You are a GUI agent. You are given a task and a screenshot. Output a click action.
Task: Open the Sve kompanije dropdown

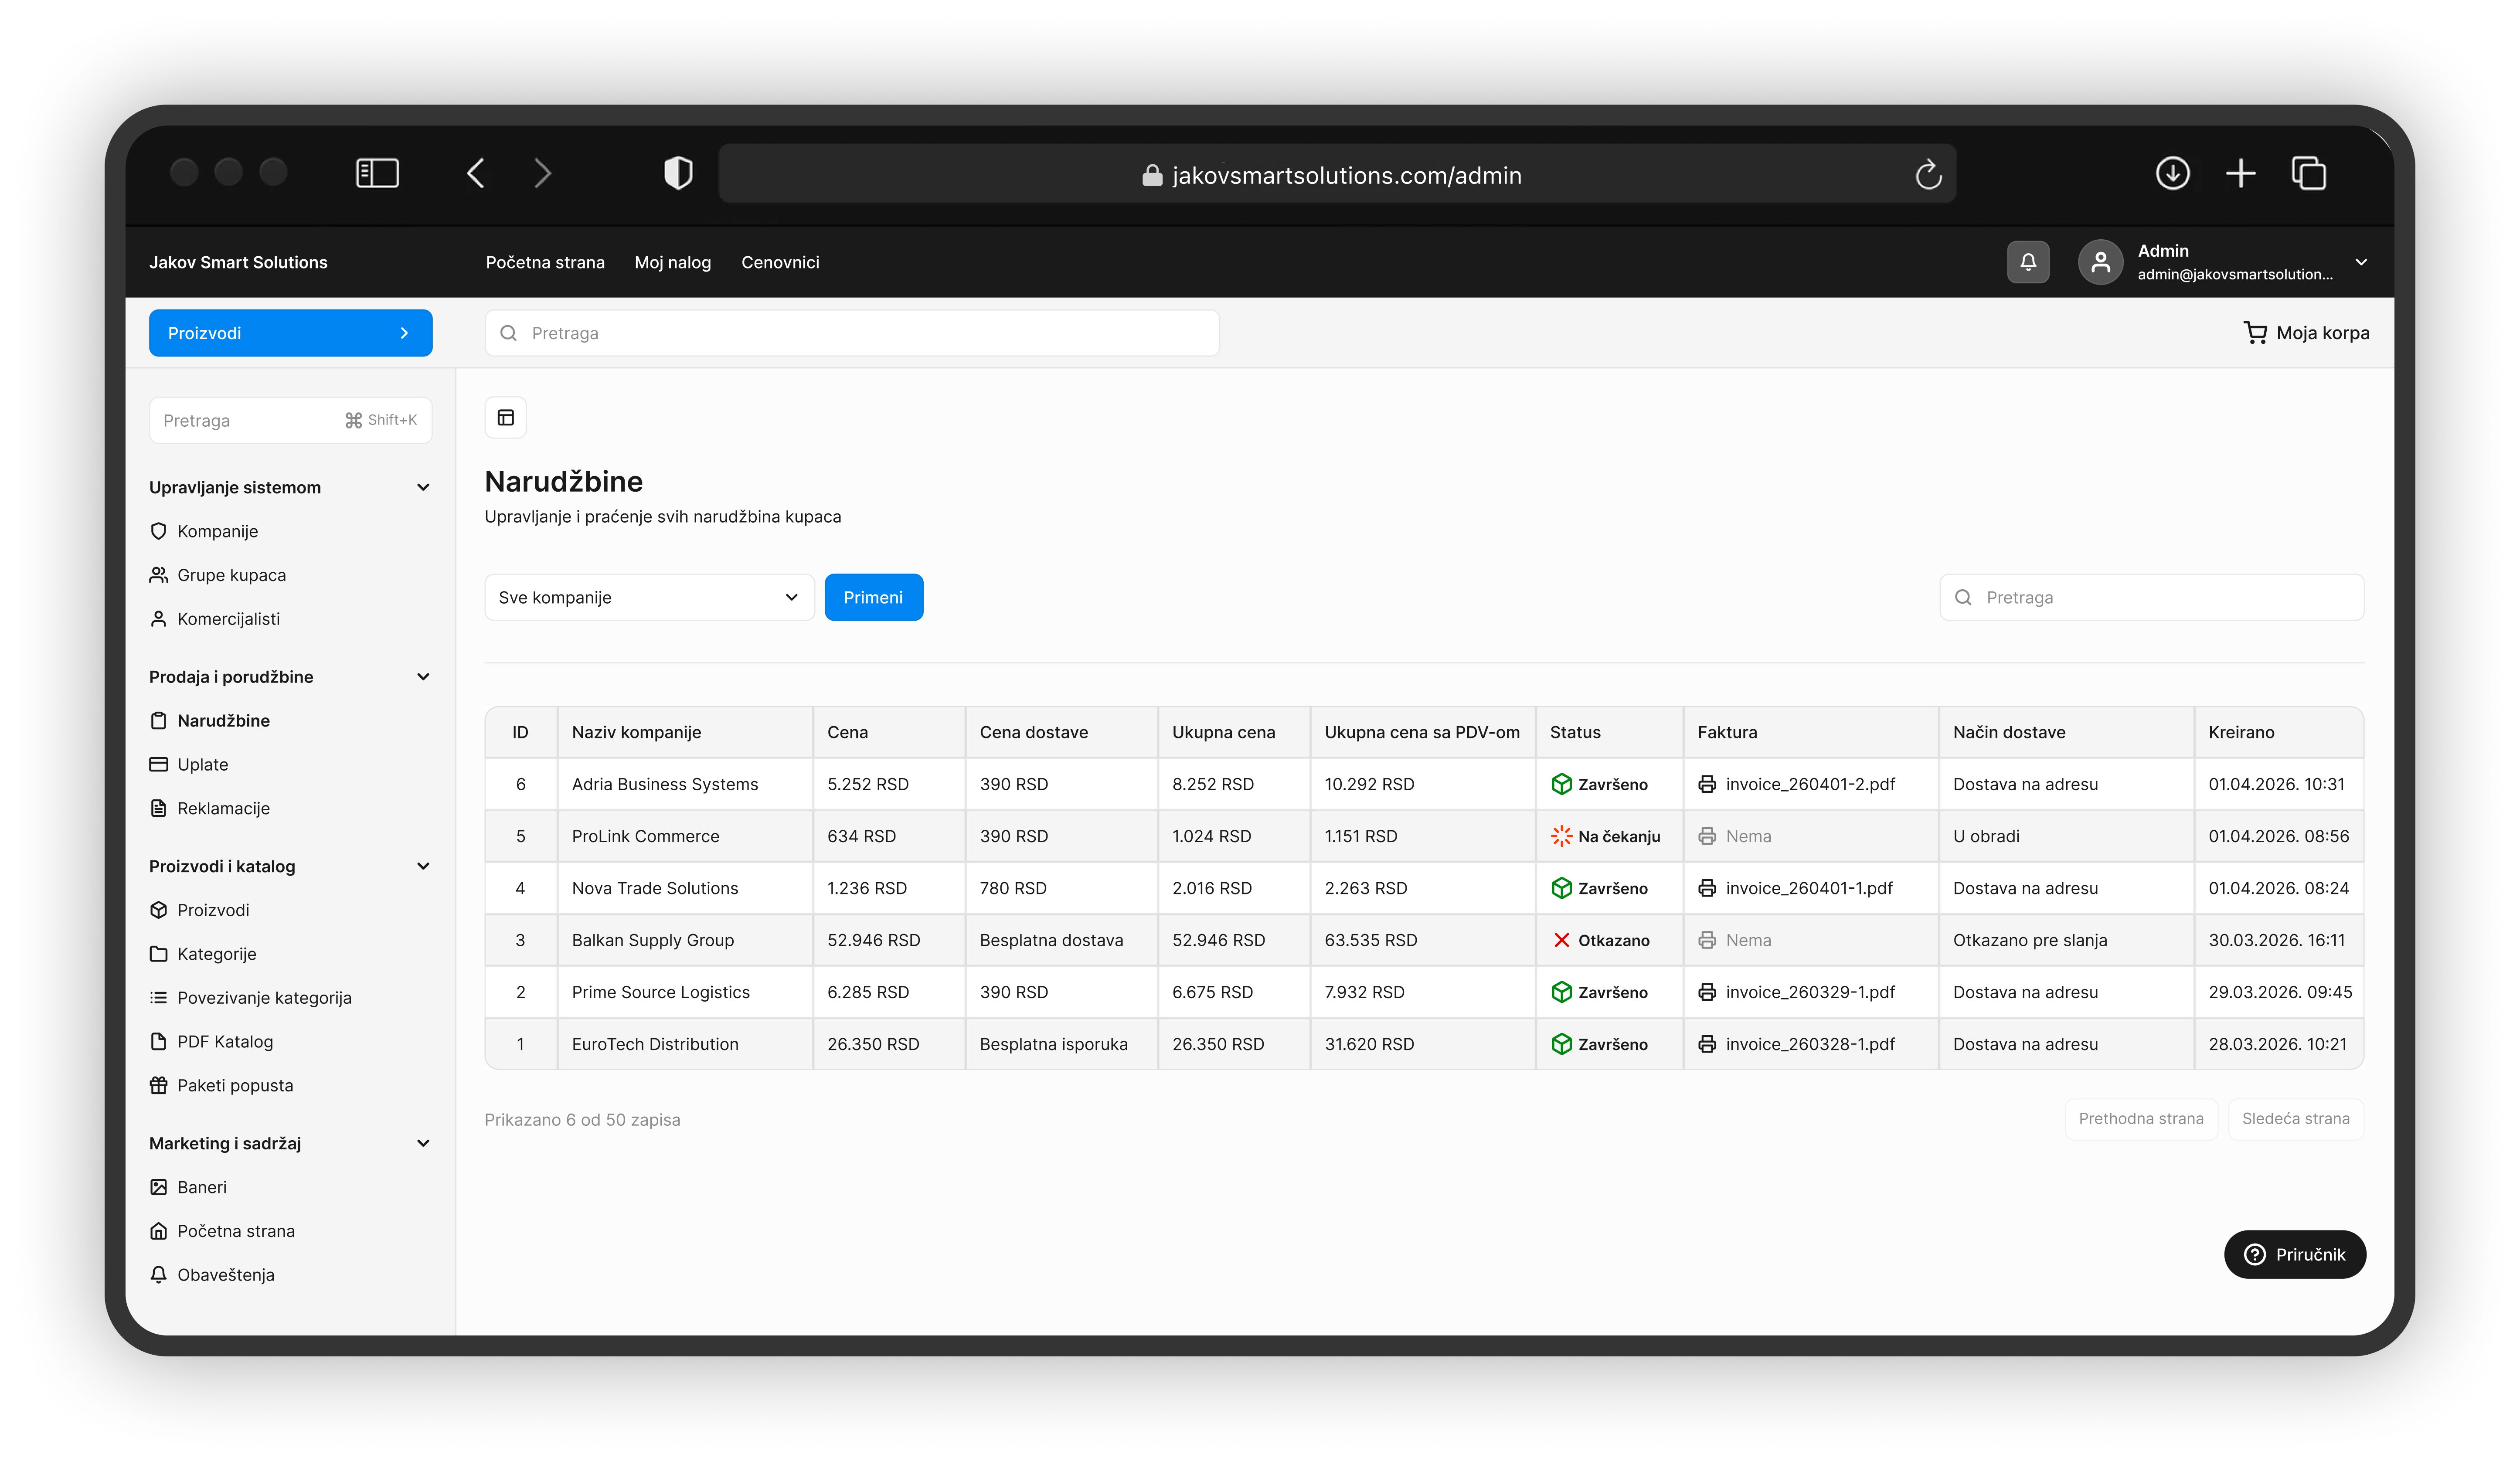click(649, 597)
